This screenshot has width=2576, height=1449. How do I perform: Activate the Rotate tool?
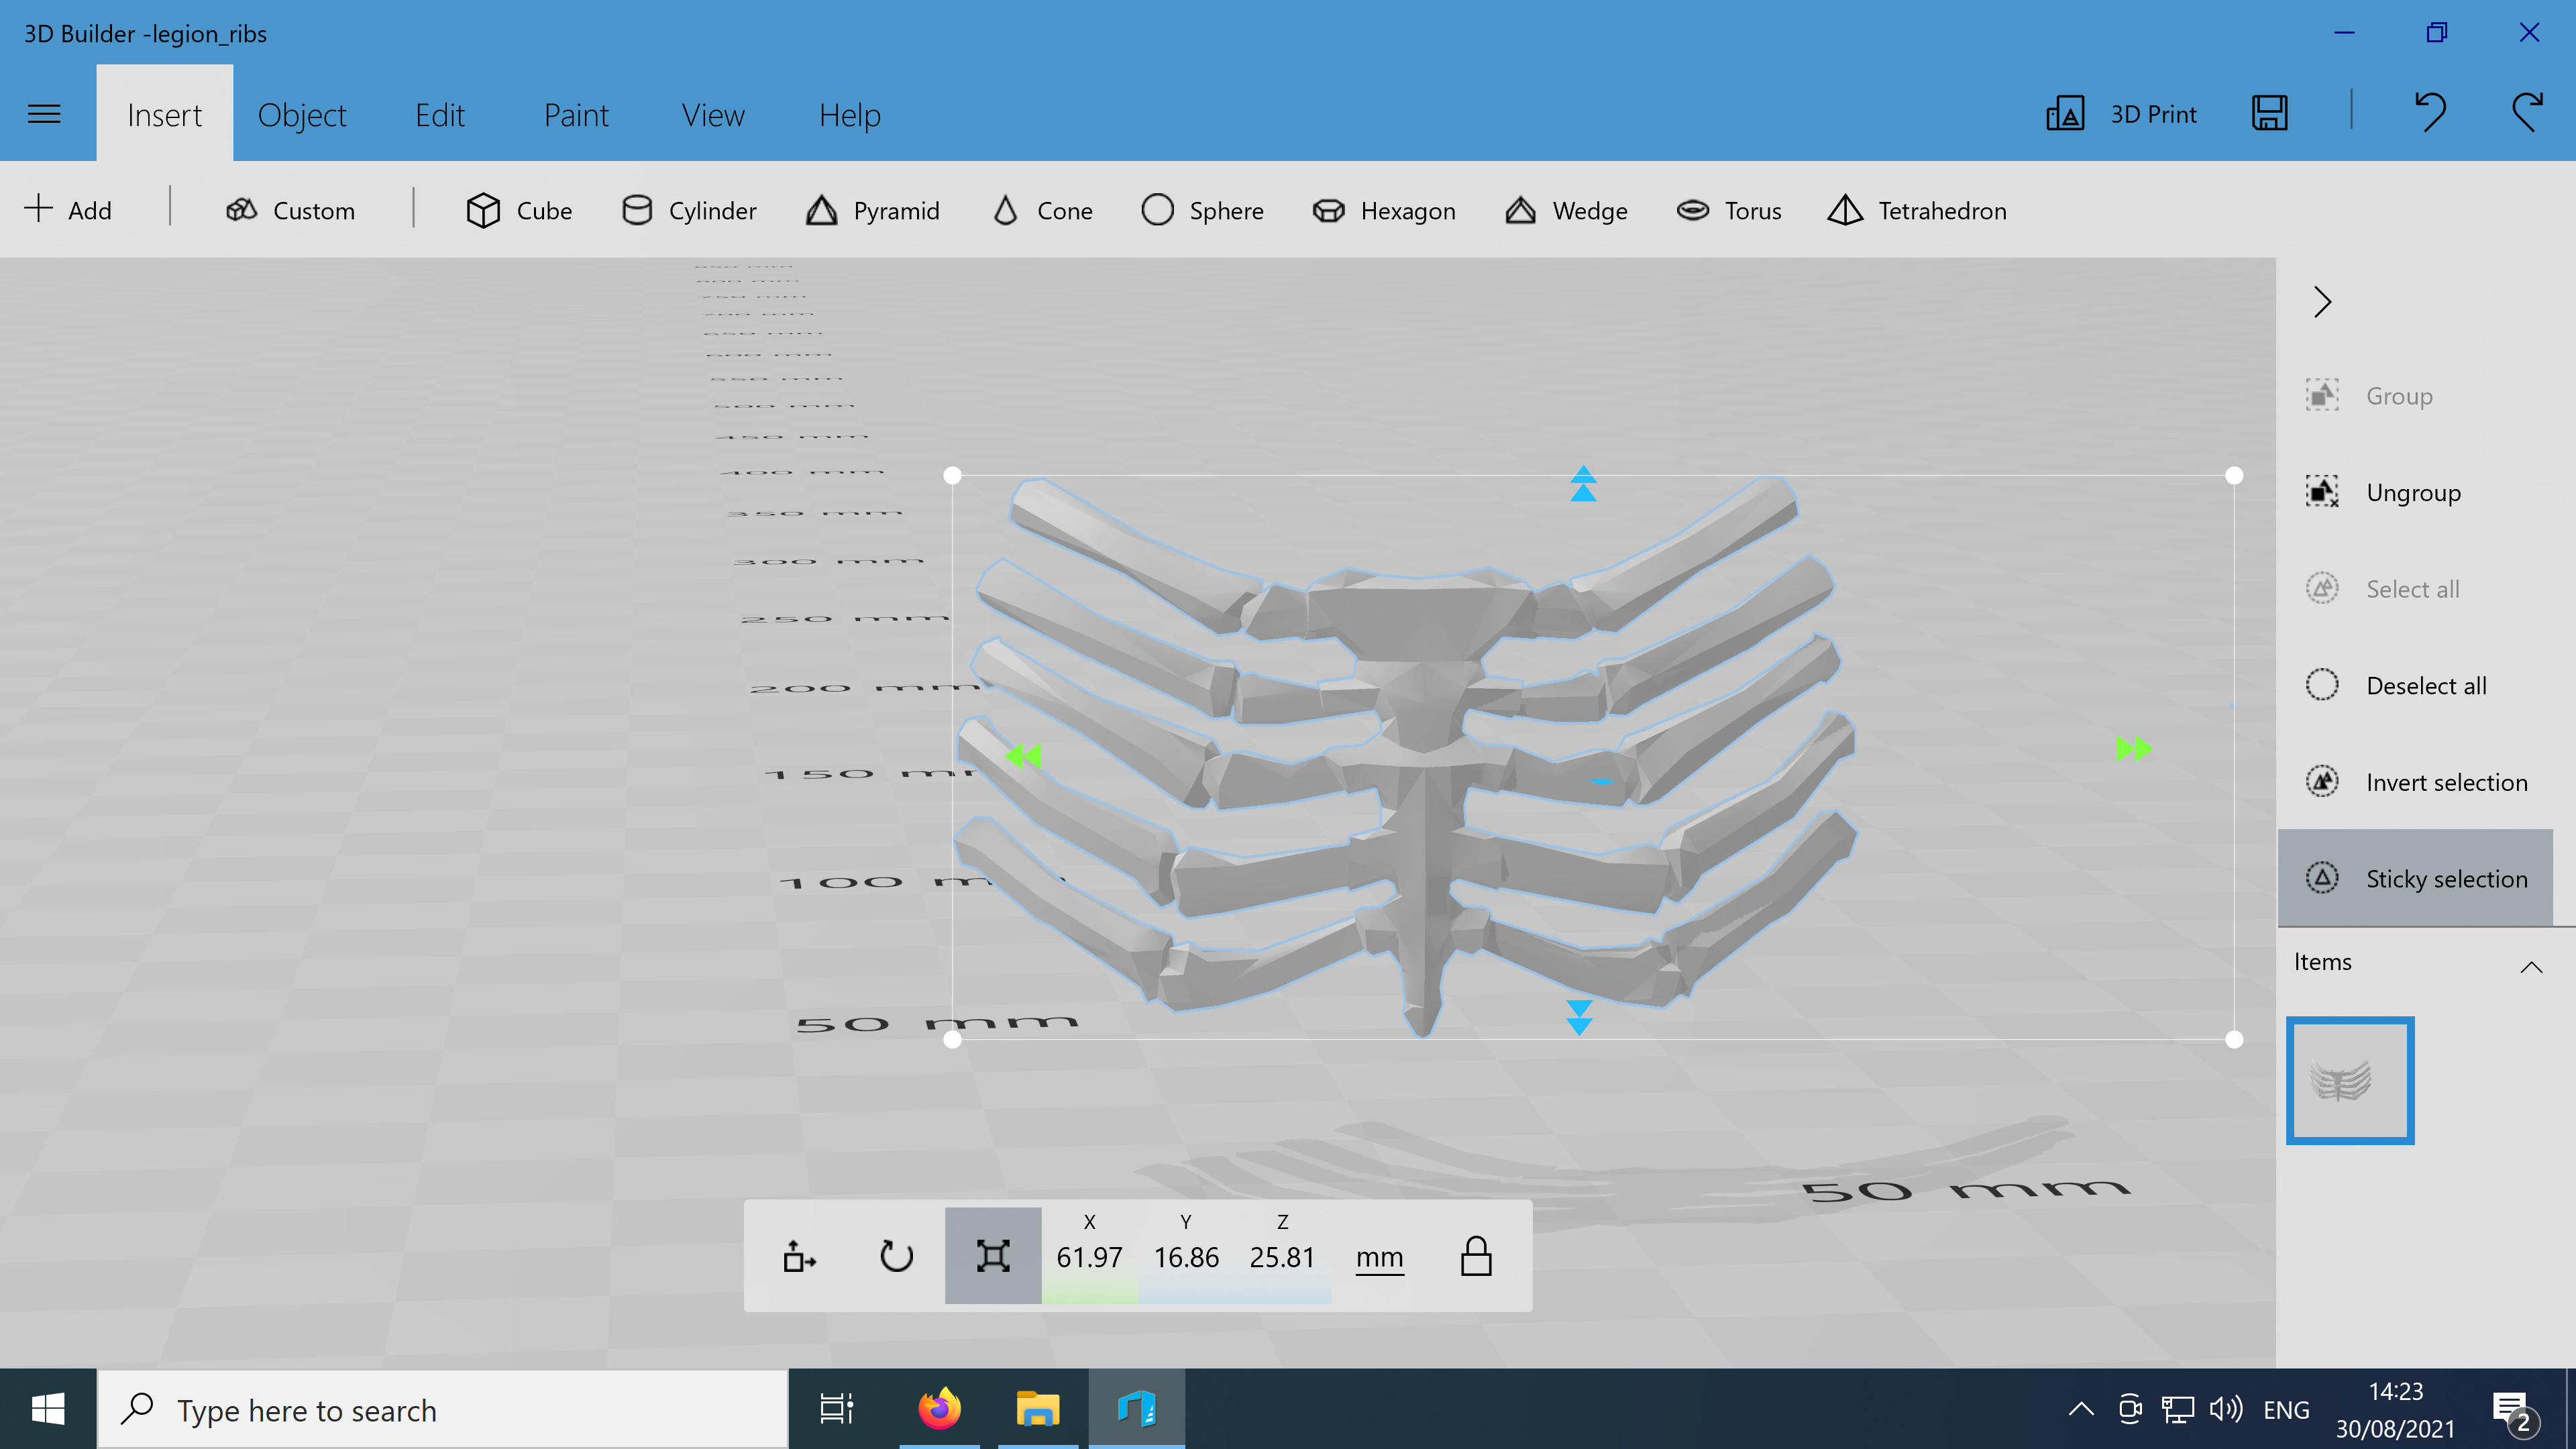[896, 1255]
